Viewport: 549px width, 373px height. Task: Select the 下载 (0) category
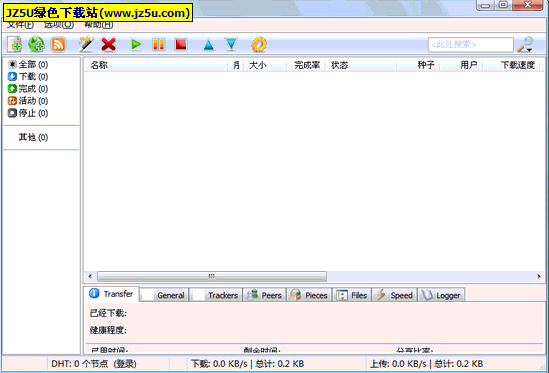[28, 76]
